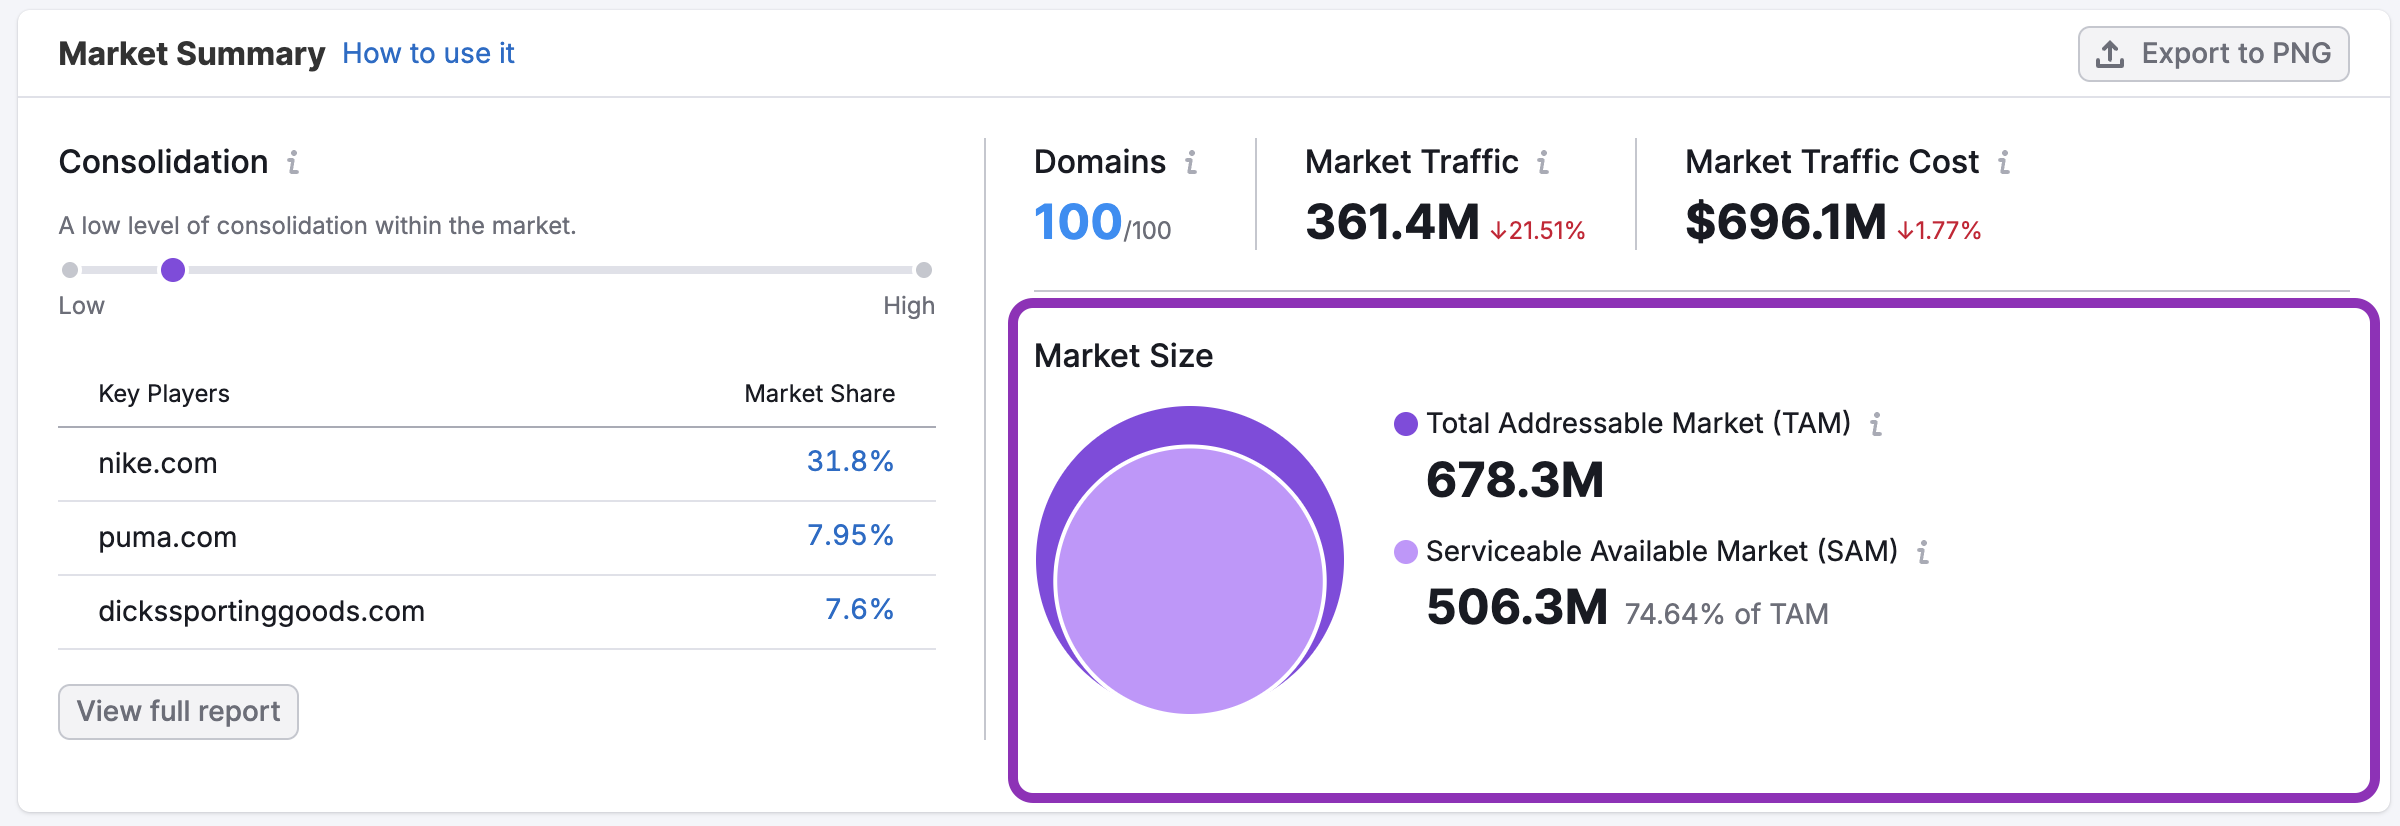The width and height of the screenshot is (2400, 826).
Task: Open the Serviceable Available Market info tooltip
Action: 1922,552
